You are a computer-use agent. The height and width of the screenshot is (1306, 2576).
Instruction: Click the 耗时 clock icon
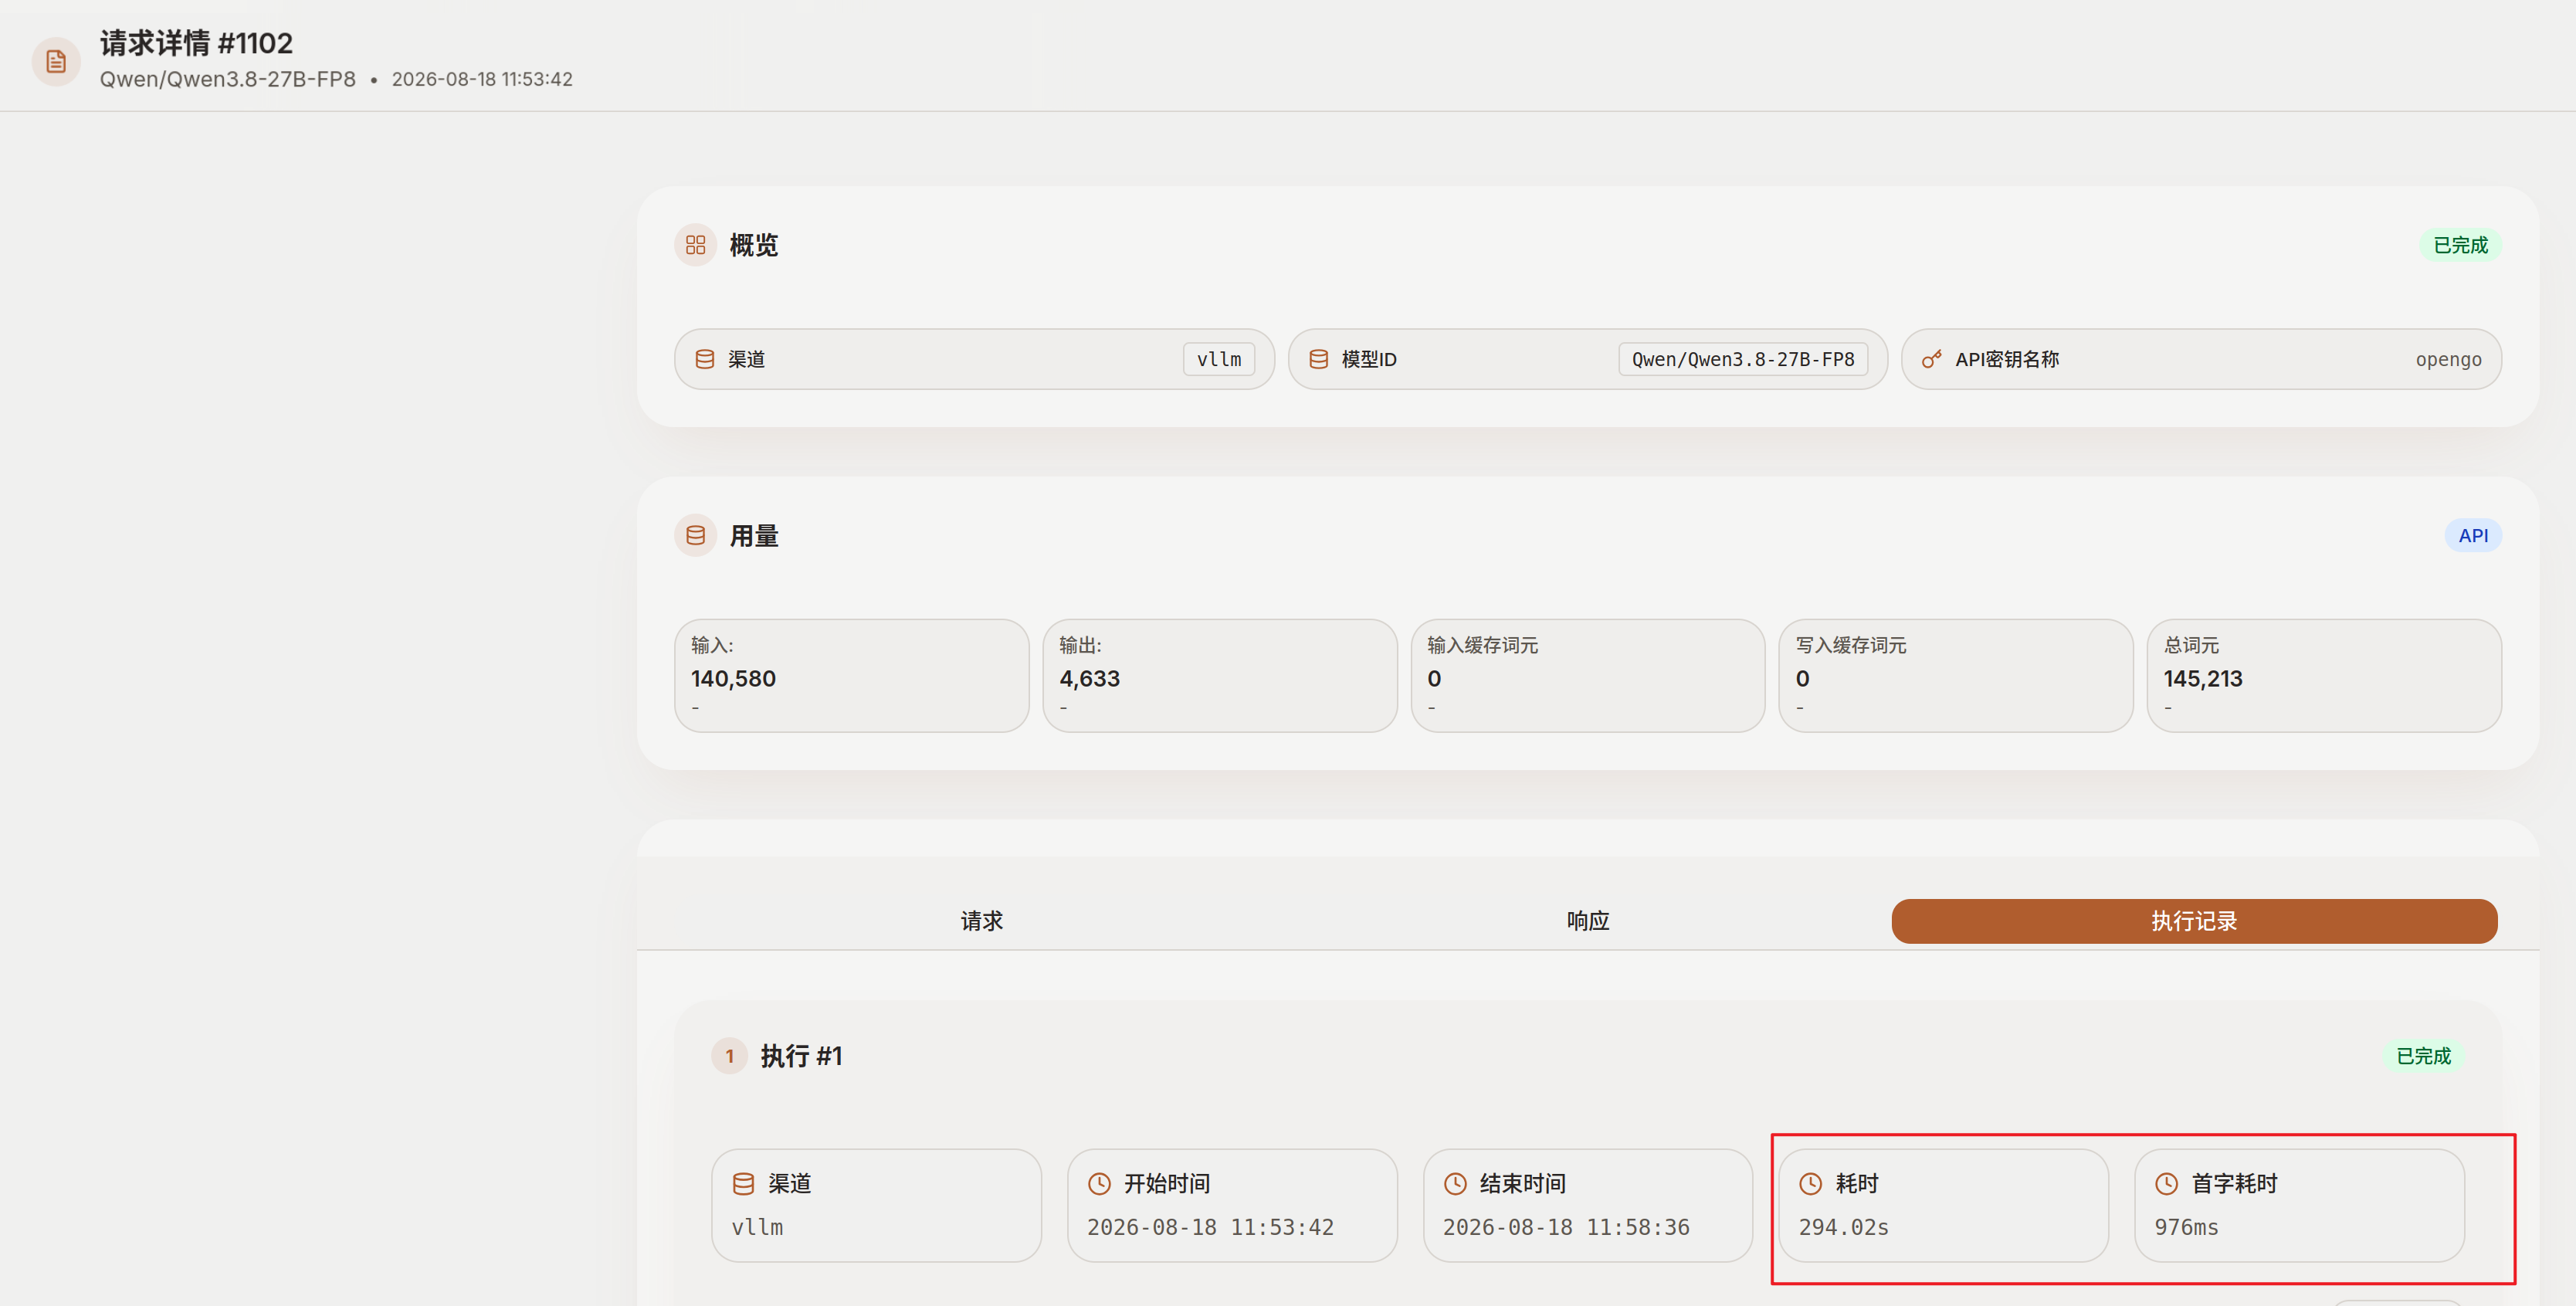pyautogui.click(x=1811, y=1184)
